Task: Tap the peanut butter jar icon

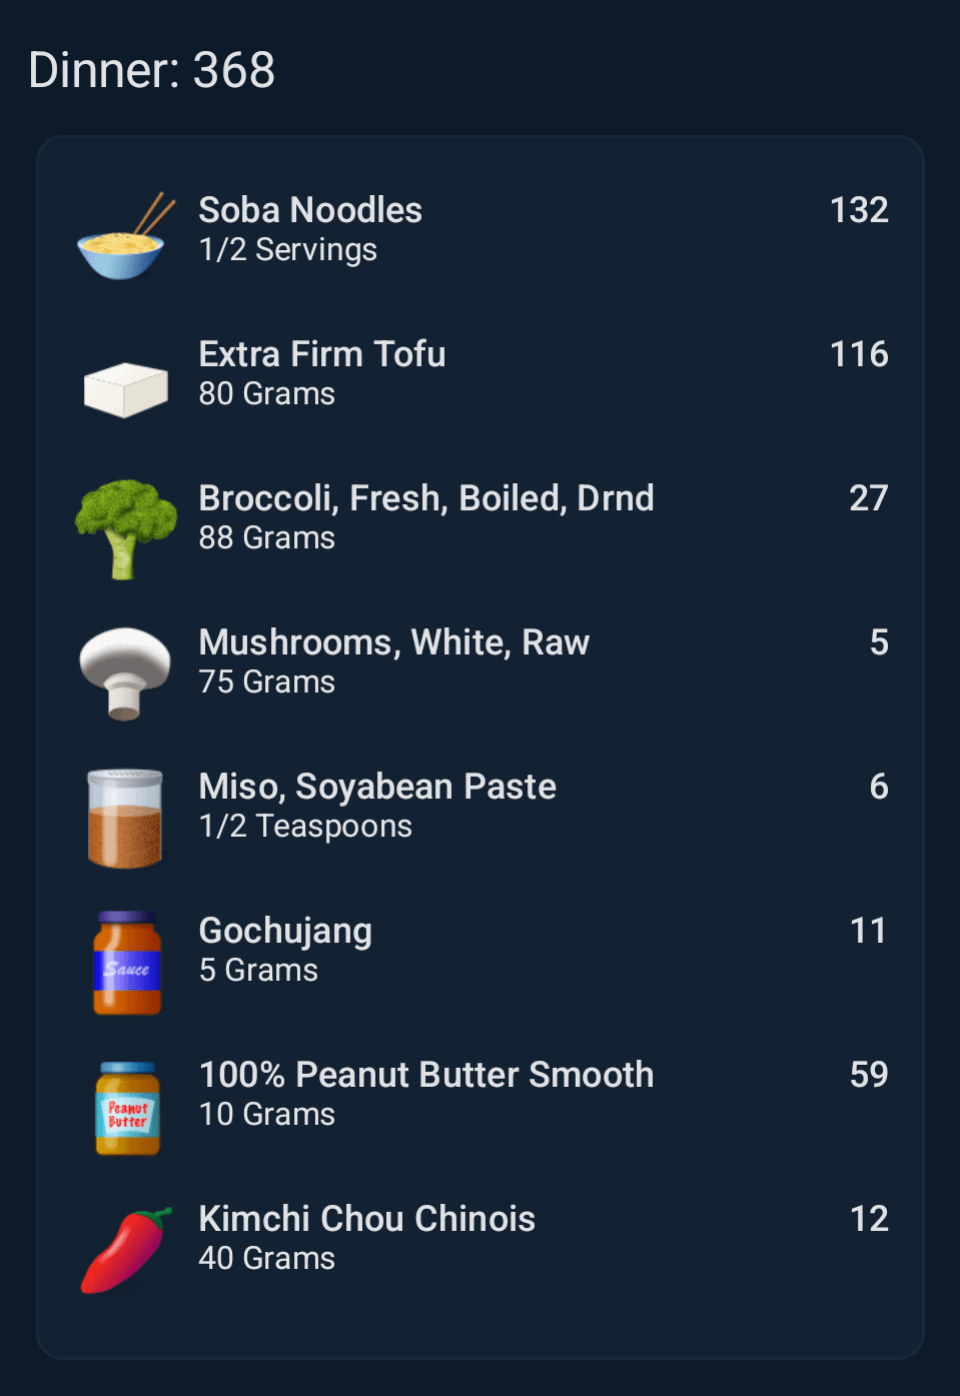Action: tap(127, 1107)
